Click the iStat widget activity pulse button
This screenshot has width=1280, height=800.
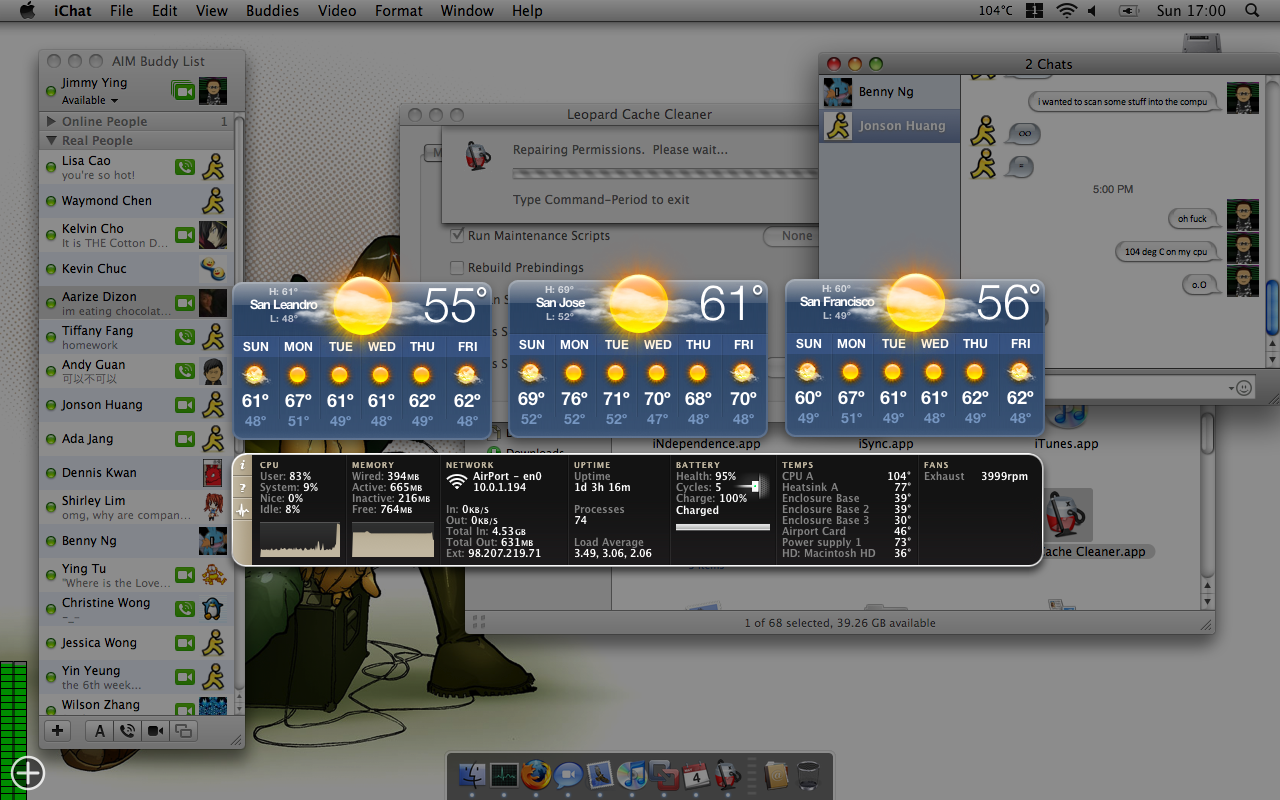click(x=242, y=510)
